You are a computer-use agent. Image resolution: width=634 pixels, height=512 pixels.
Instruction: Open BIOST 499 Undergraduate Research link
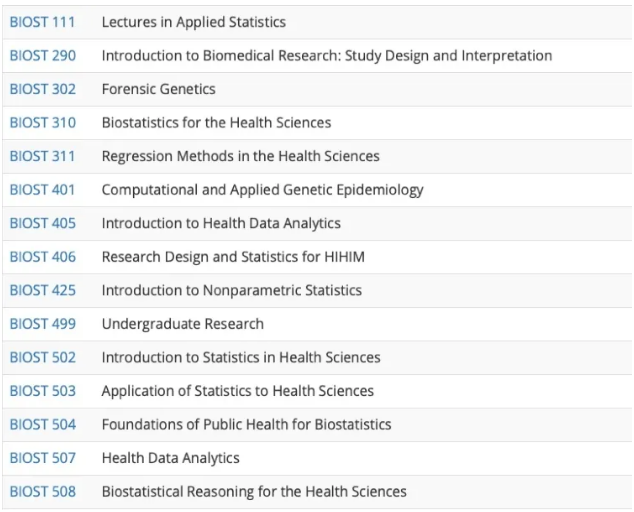coord(42,324)
